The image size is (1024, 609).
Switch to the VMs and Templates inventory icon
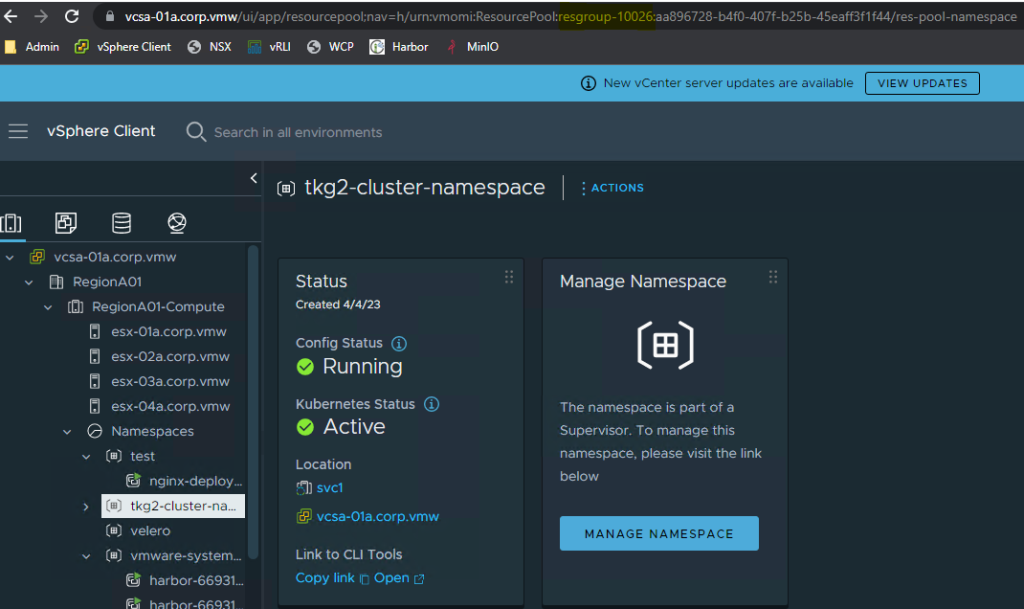point(65,222)
